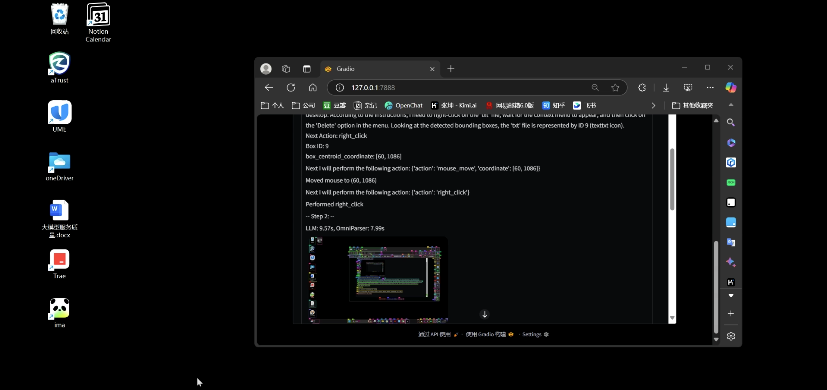
Task: Expand more sidebar apps down arrow
Action: [x=730, y=296]
